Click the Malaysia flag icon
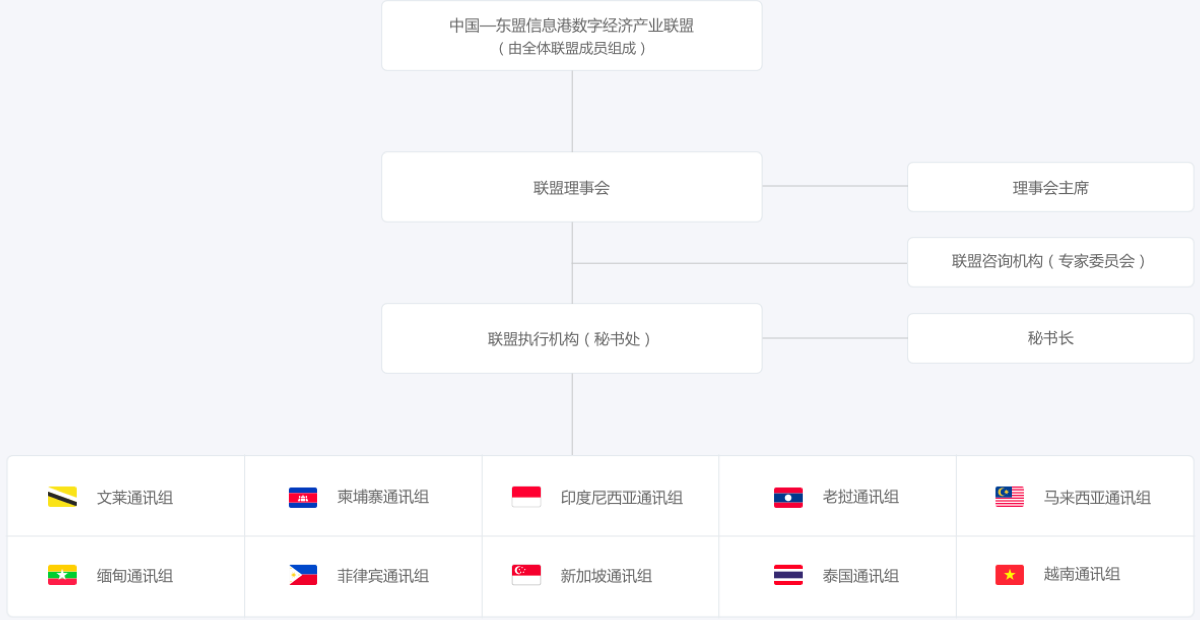The width and height of the screenshot is (1200, 620). coord(1009,497)
